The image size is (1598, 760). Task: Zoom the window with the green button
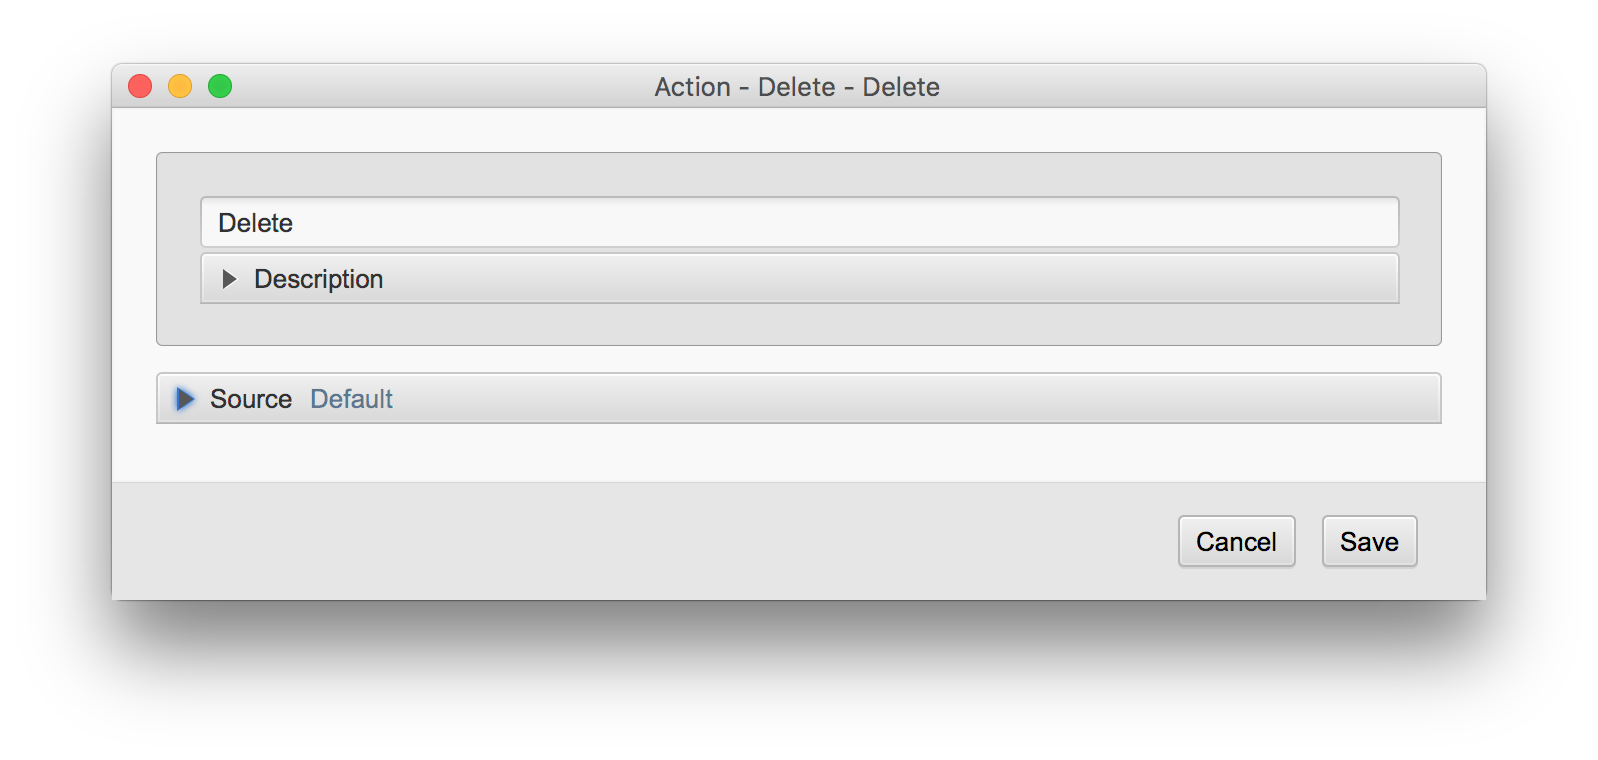(220, 87)
